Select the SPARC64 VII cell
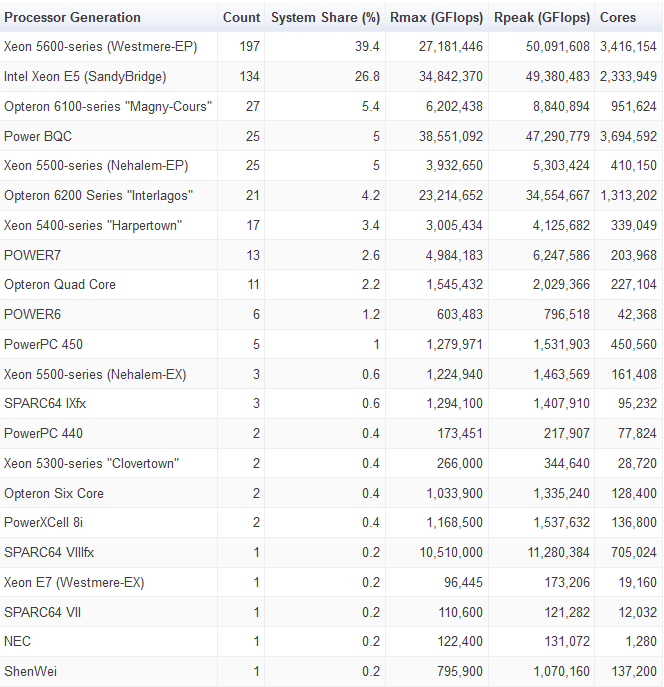Screen dimensions: 664x687 click(42, 612)
